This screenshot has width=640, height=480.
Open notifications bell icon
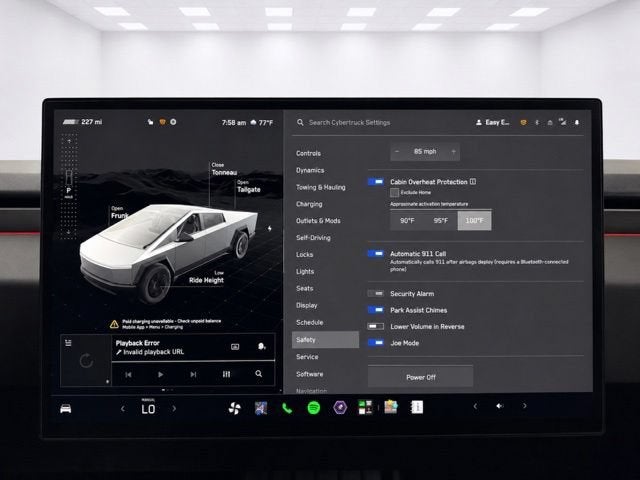coord(577,122)
